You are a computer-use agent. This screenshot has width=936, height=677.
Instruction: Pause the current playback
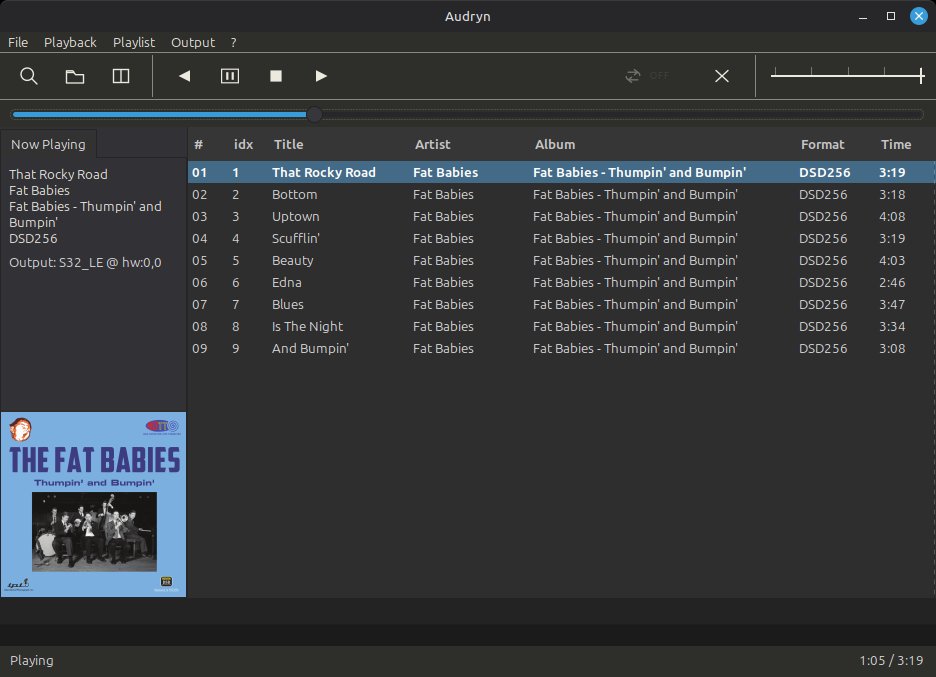pyautogui.click(x=230, y=76)
